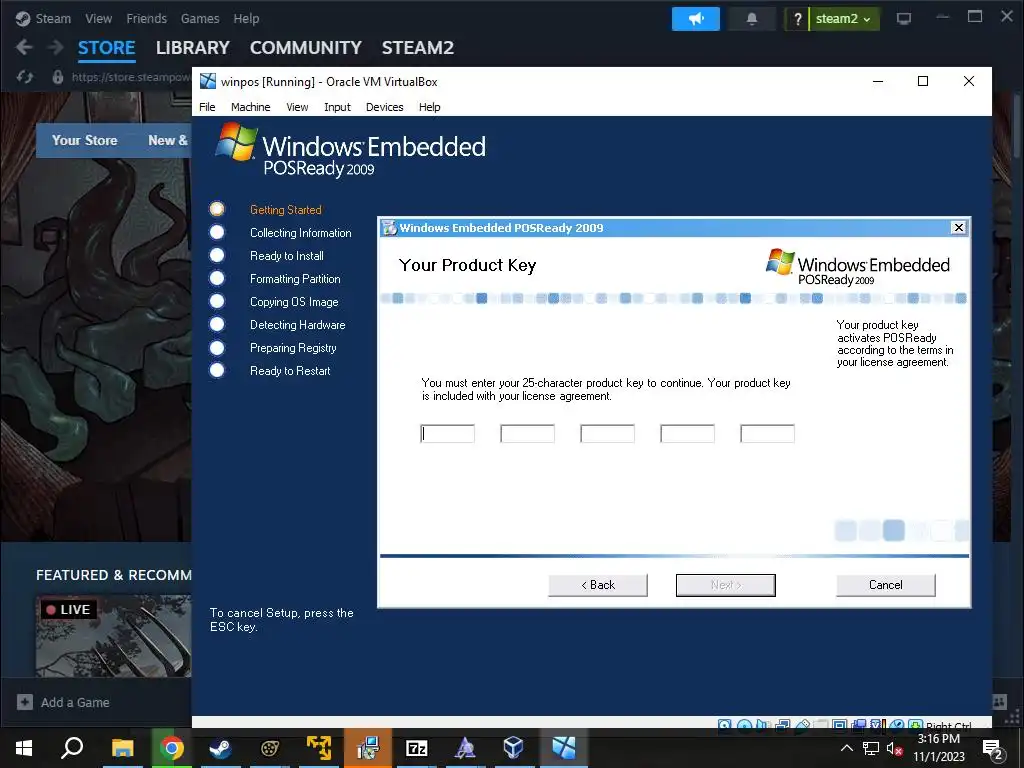
Task: Open Steam's Games menu
Action: pyautogui.click(x=200, y=19)
